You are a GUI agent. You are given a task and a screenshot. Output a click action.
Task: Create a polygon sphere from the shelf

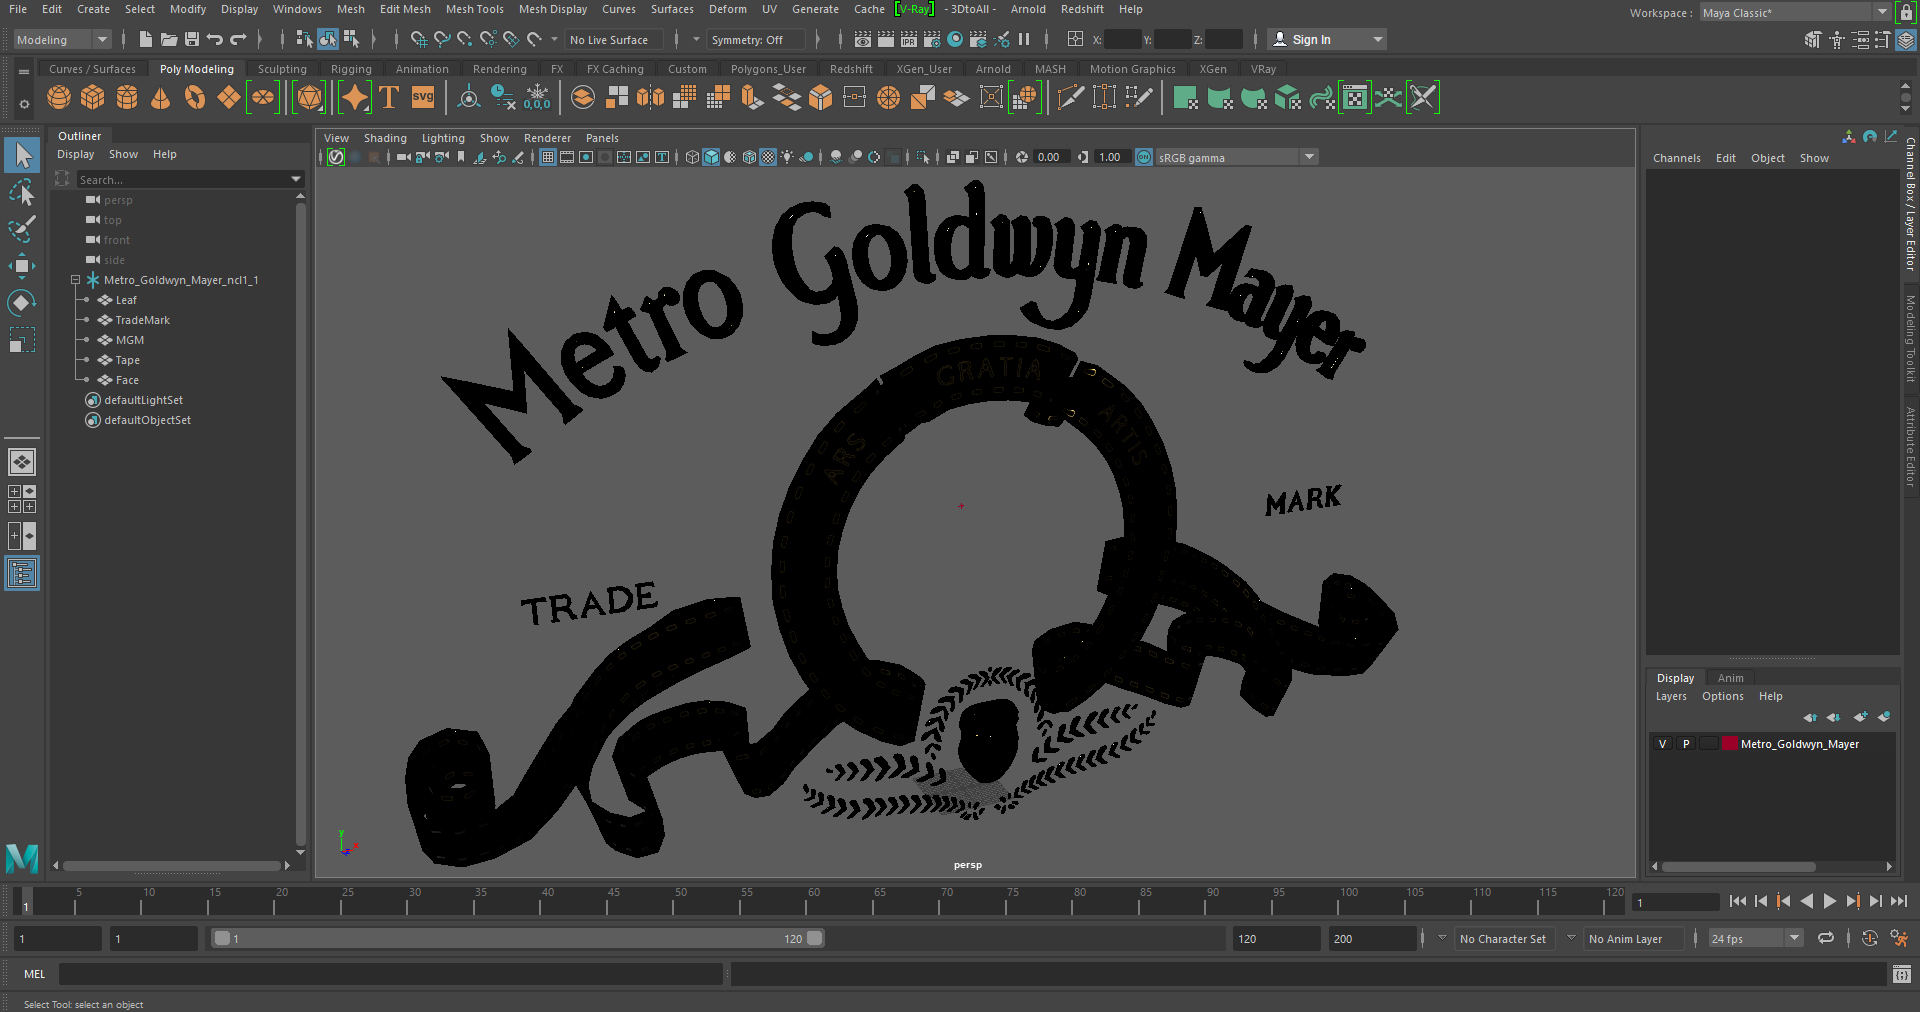59,97
